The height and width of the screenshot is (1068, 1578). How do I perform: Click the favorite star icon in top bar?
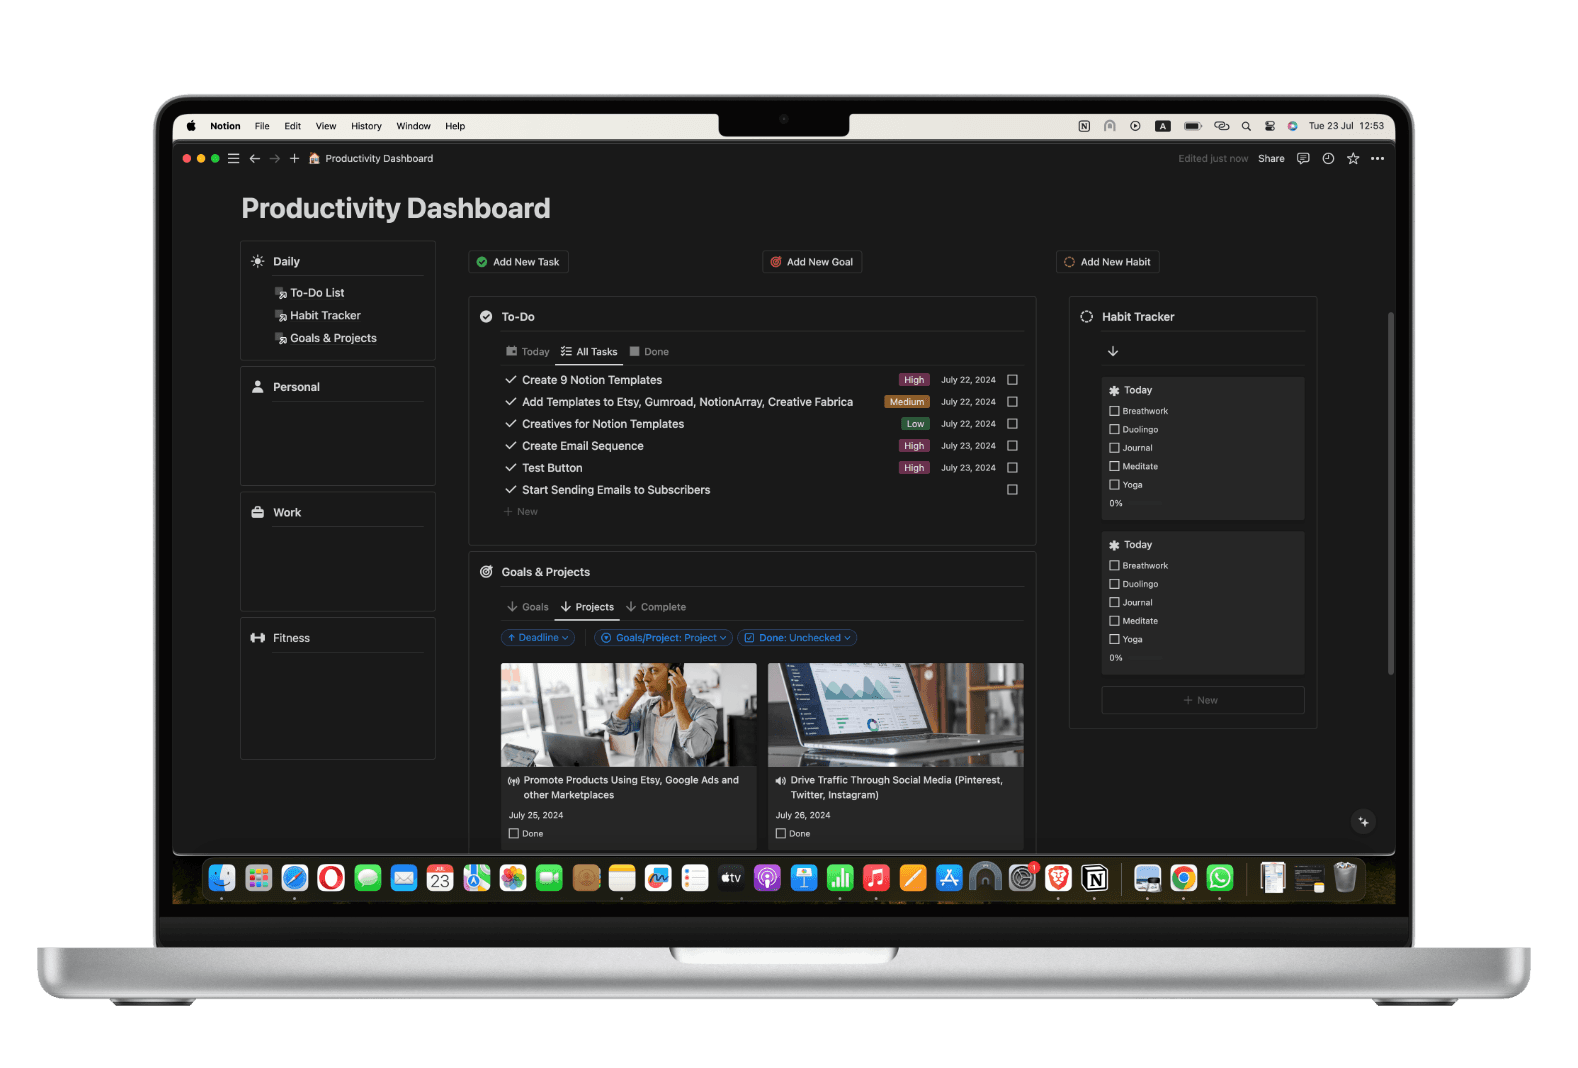click(x=1353, y=159)
